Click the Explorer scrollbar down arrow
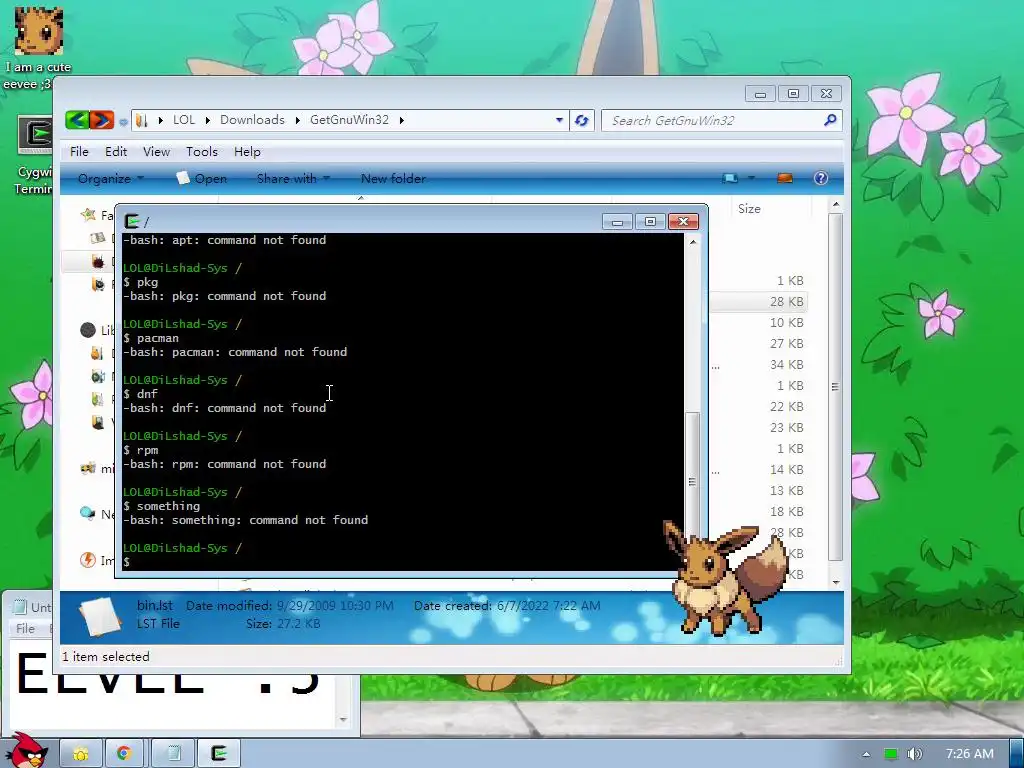 coord(835,582)
